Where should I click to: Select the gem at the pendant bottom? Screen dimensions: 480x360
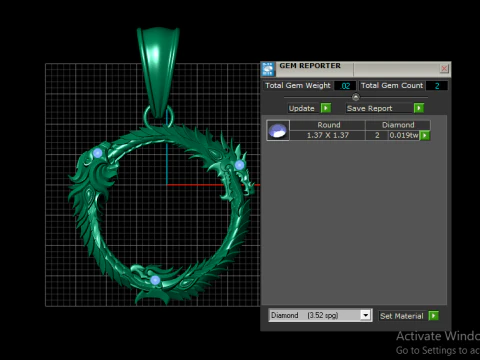pyautogui.click(x=155, y=280)
